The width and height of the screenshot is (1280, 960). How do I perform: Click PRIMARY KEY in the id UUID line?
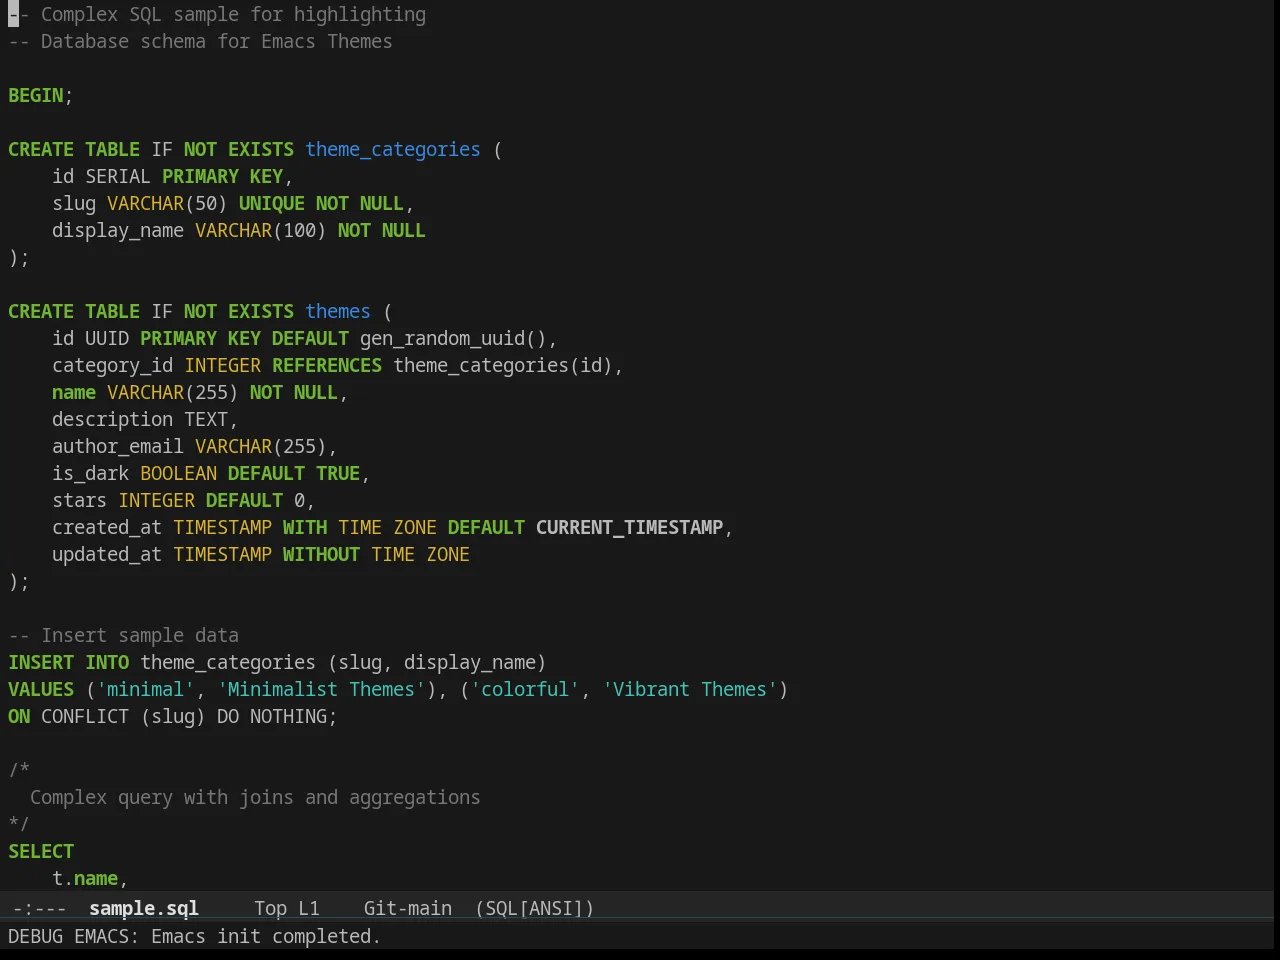(x=200, y=338)
